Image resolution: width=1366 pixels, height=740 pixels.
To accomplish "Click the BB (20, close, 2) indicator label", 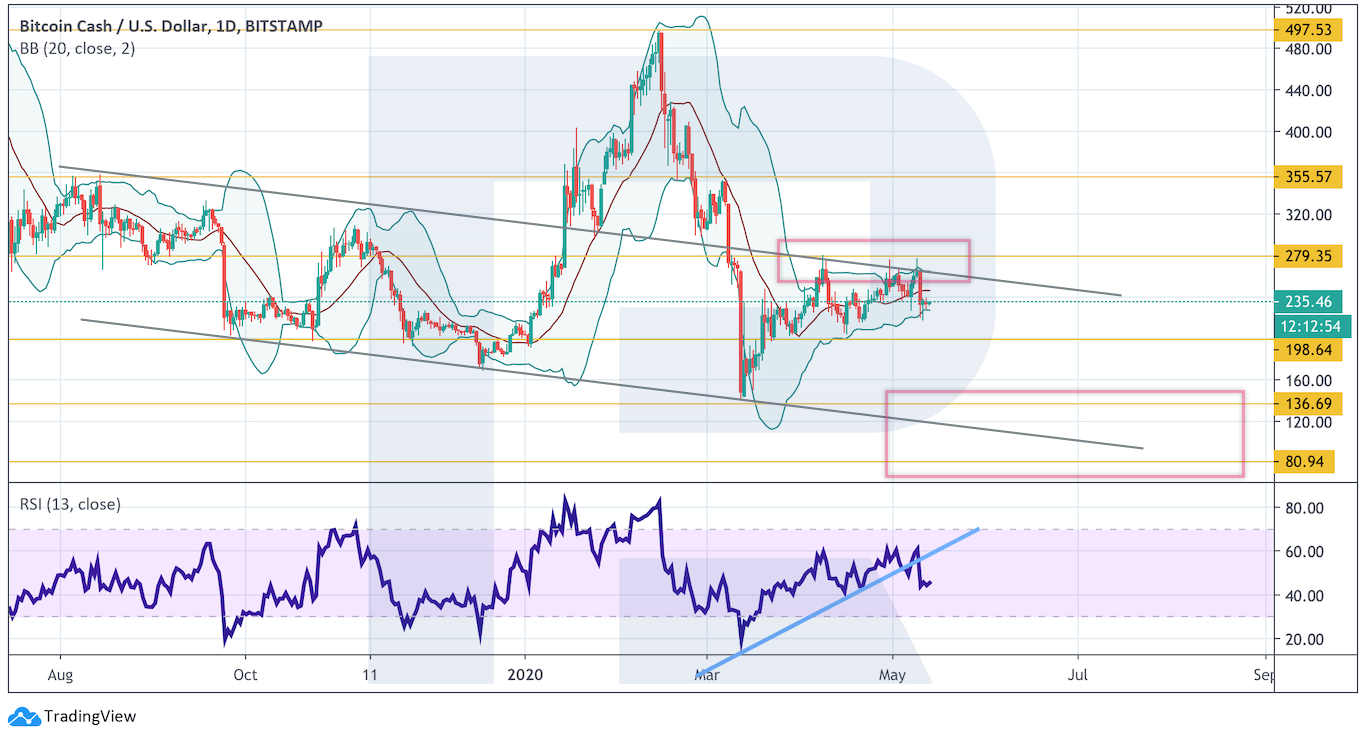I will pos(77,49).
